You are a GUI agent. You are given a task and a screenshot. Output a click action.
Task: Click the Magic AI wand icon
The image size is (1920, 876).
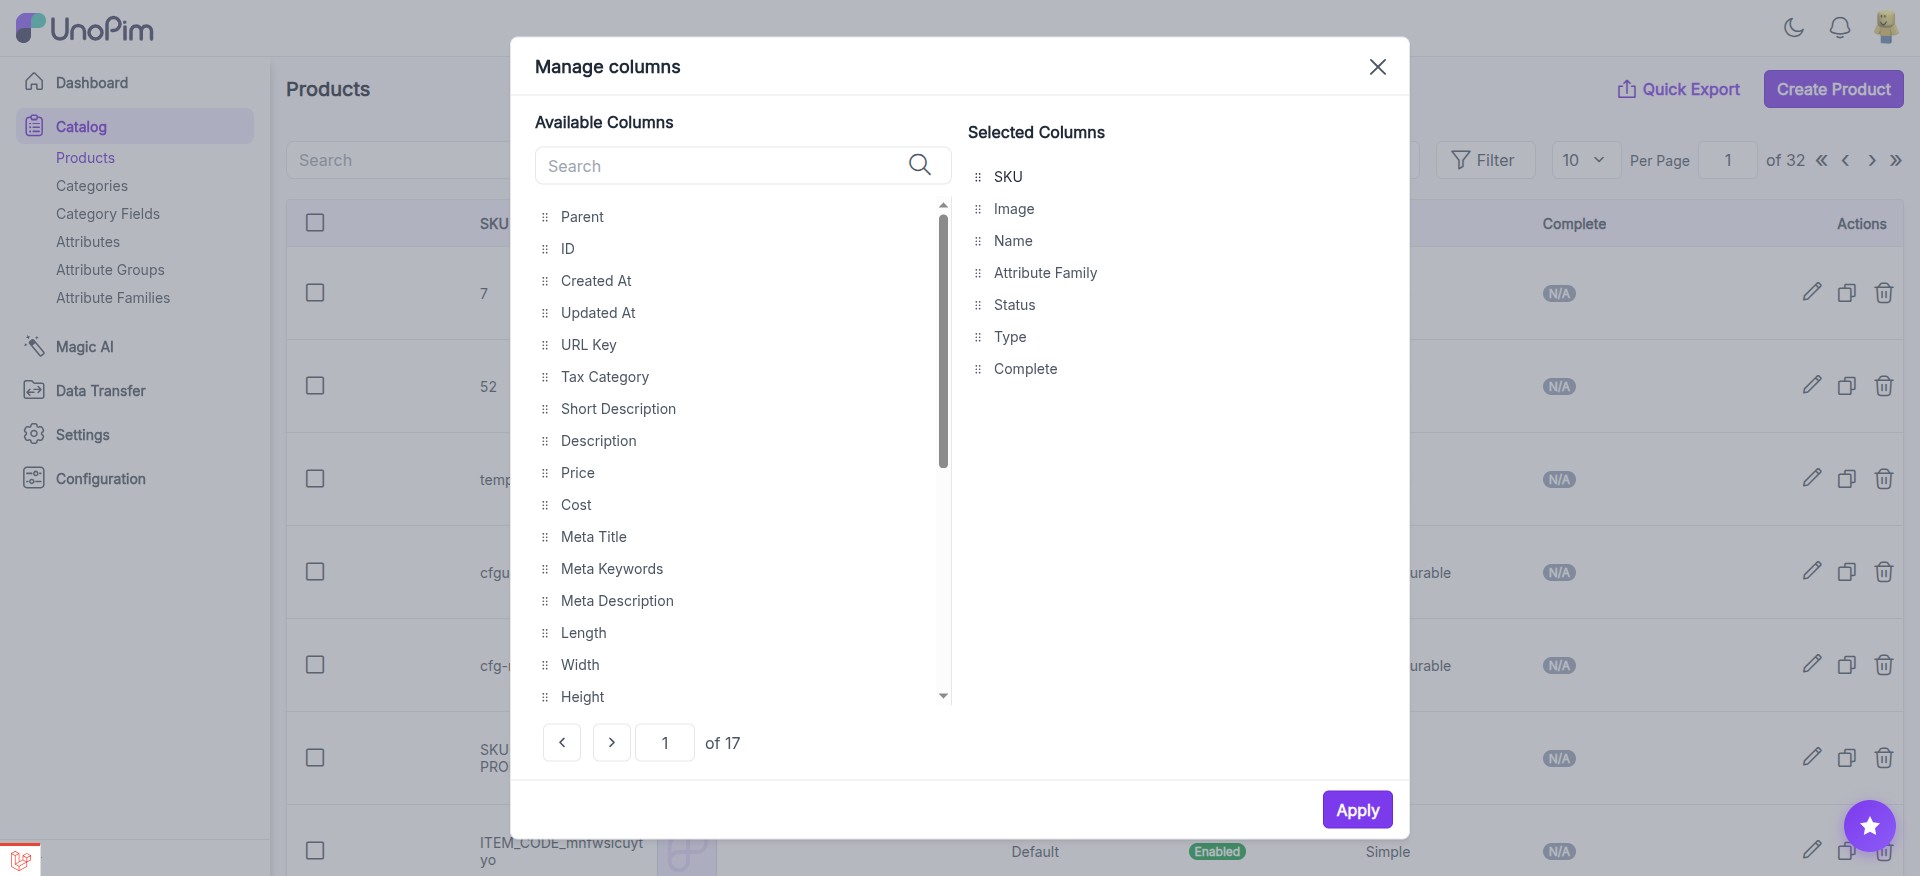tap(34, 346)
